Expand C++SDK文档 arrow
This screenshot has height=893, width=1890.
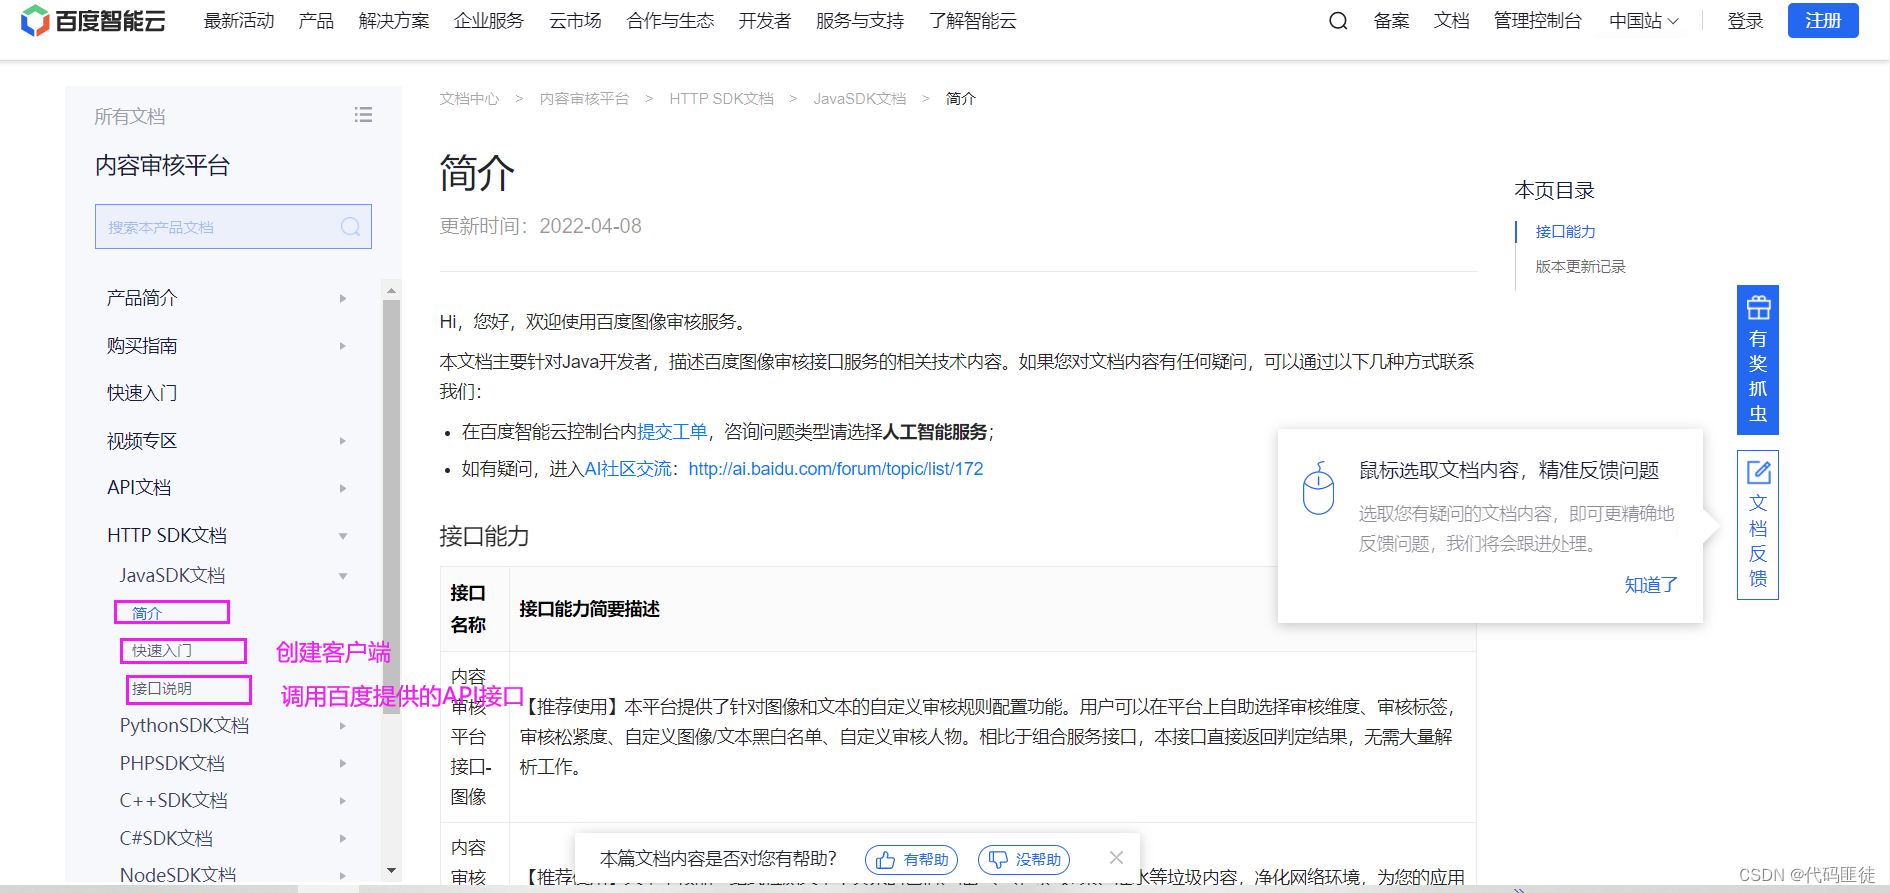pos(343,801)
